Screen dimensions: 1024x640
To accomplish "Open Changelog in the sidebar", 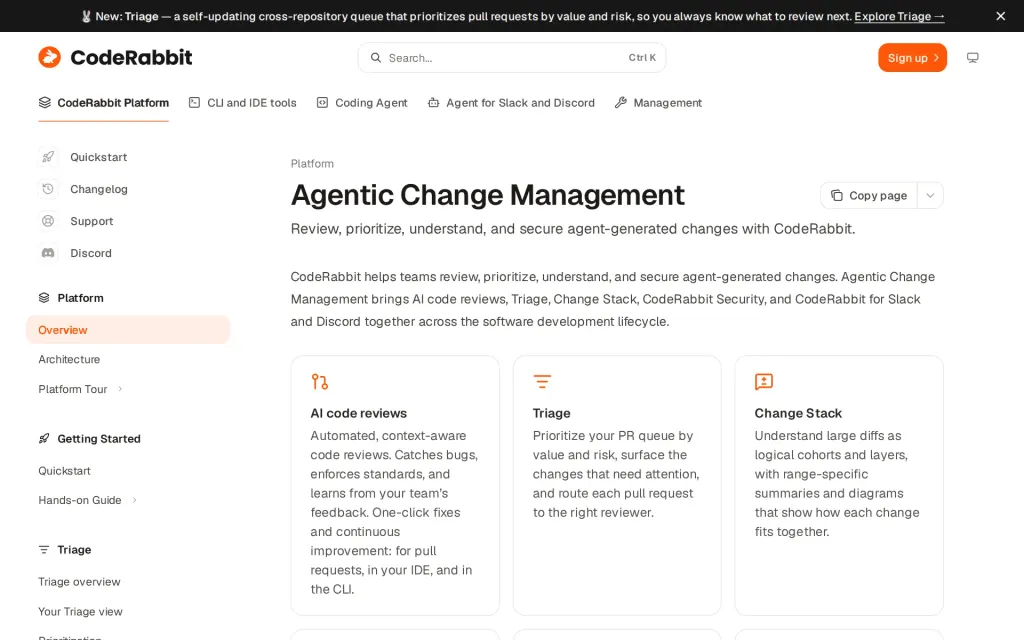I will [x=99, y=189].
